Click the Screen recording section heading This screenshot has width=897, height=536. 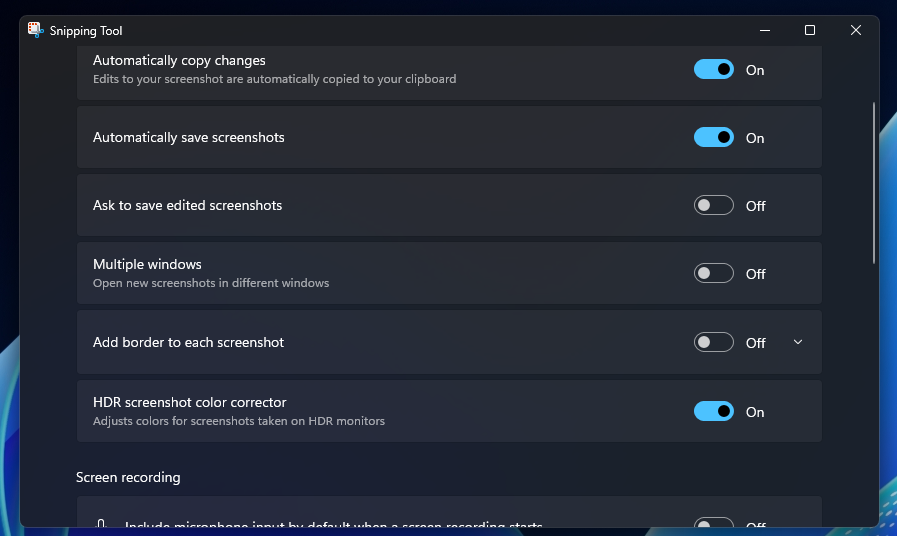[128, 477]
